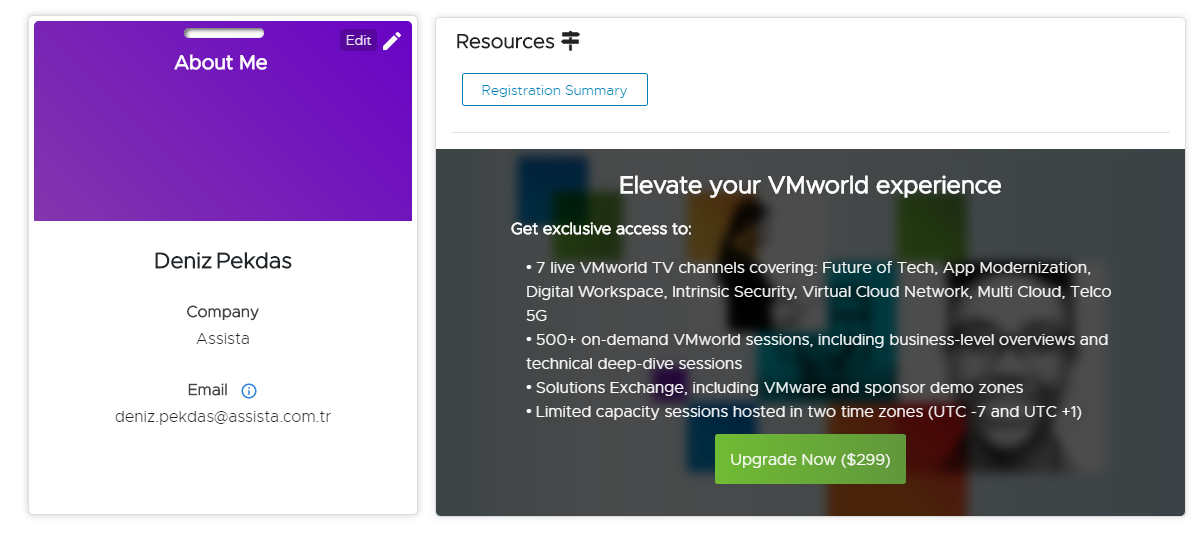Screen dimensions: 1196x535
Task: Click the Resources signpost icon
Action: [570, 41]
